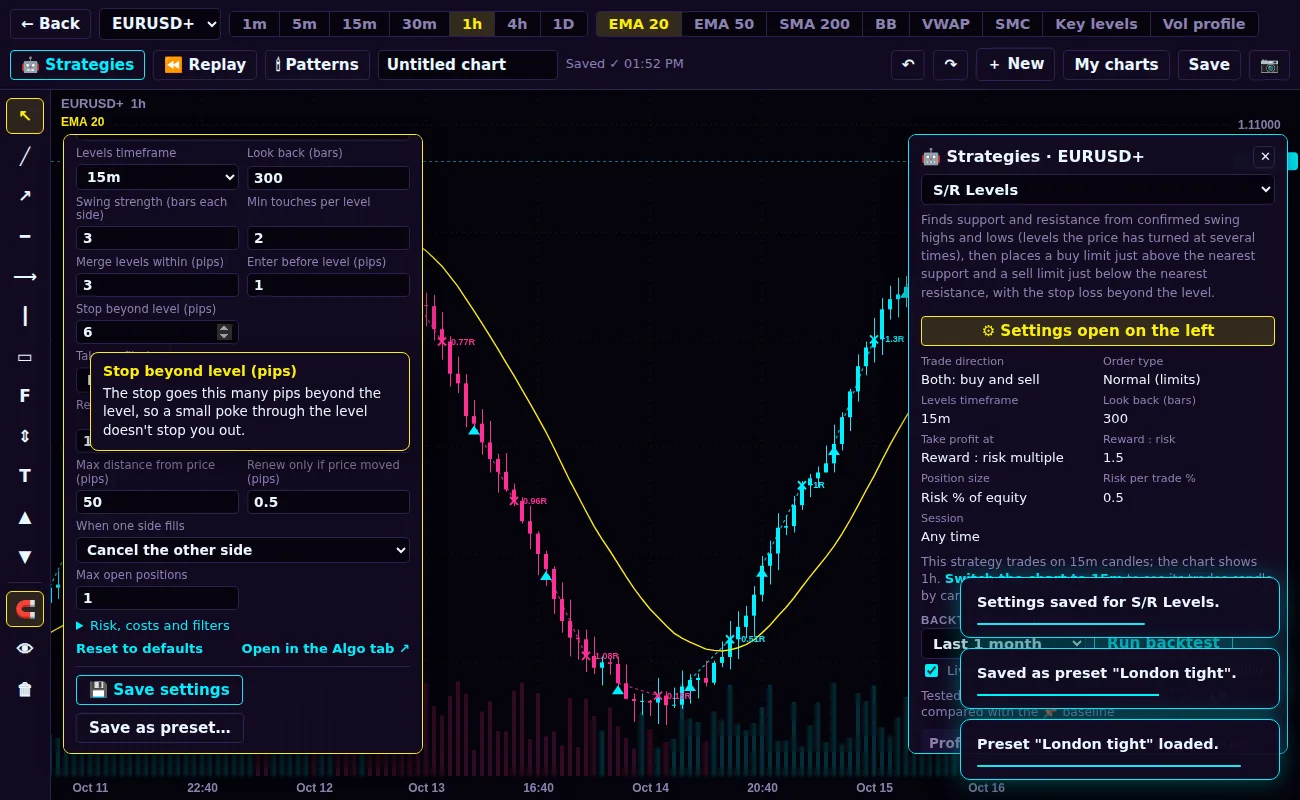Select the 5m timeframe tab

pos(304,24)
